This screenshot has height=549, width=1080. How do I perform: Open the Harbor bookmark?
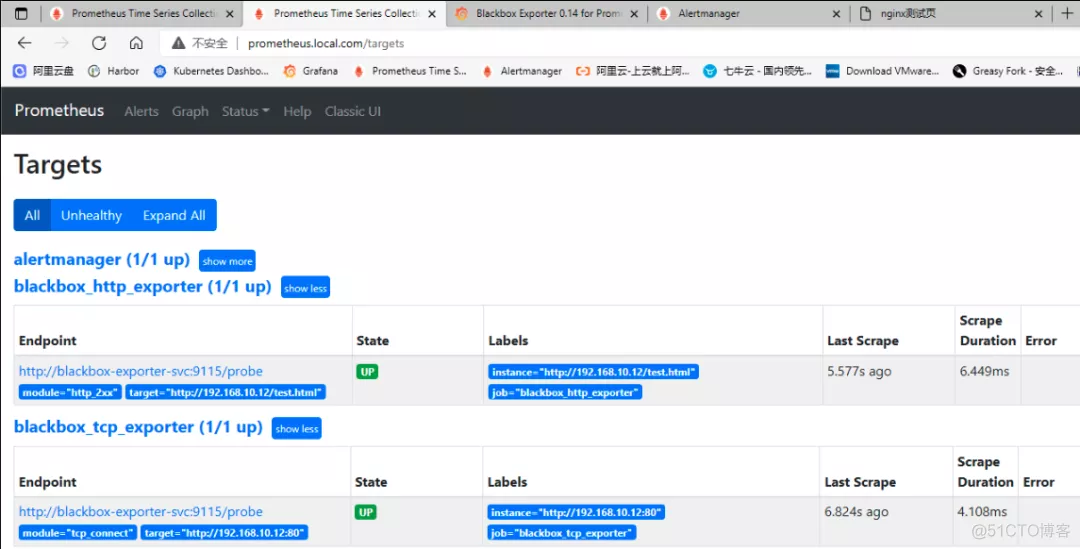coord(114,71)
